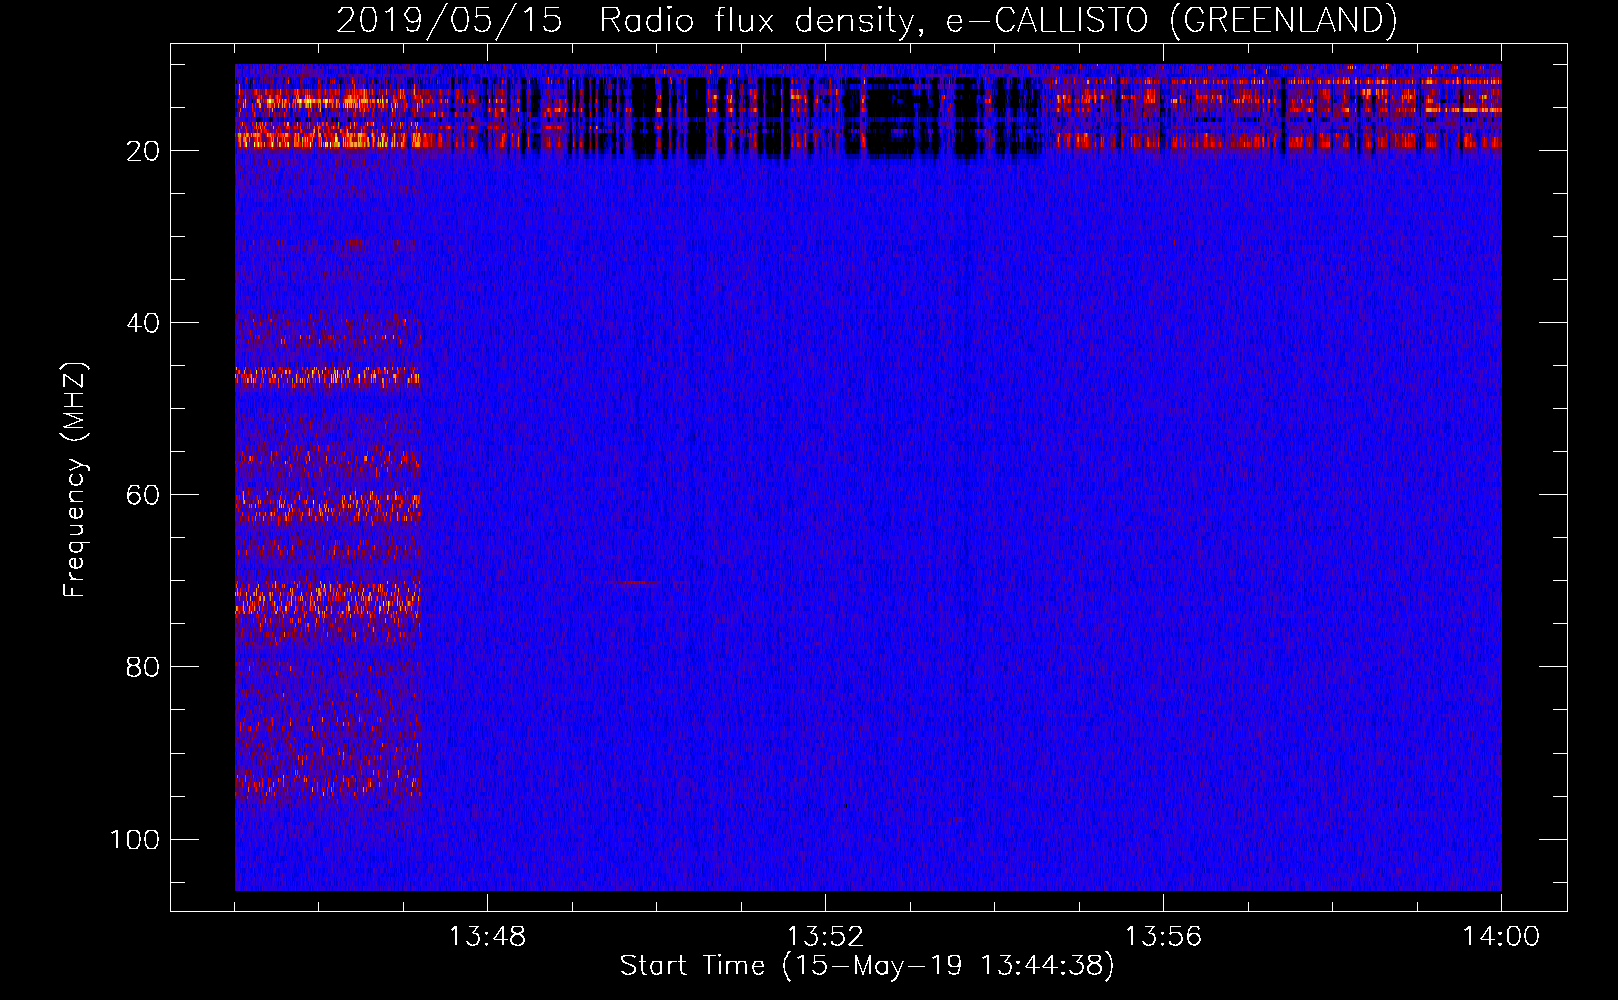
Task: Click the frequency tick label 40
Action: coord(143,323)
